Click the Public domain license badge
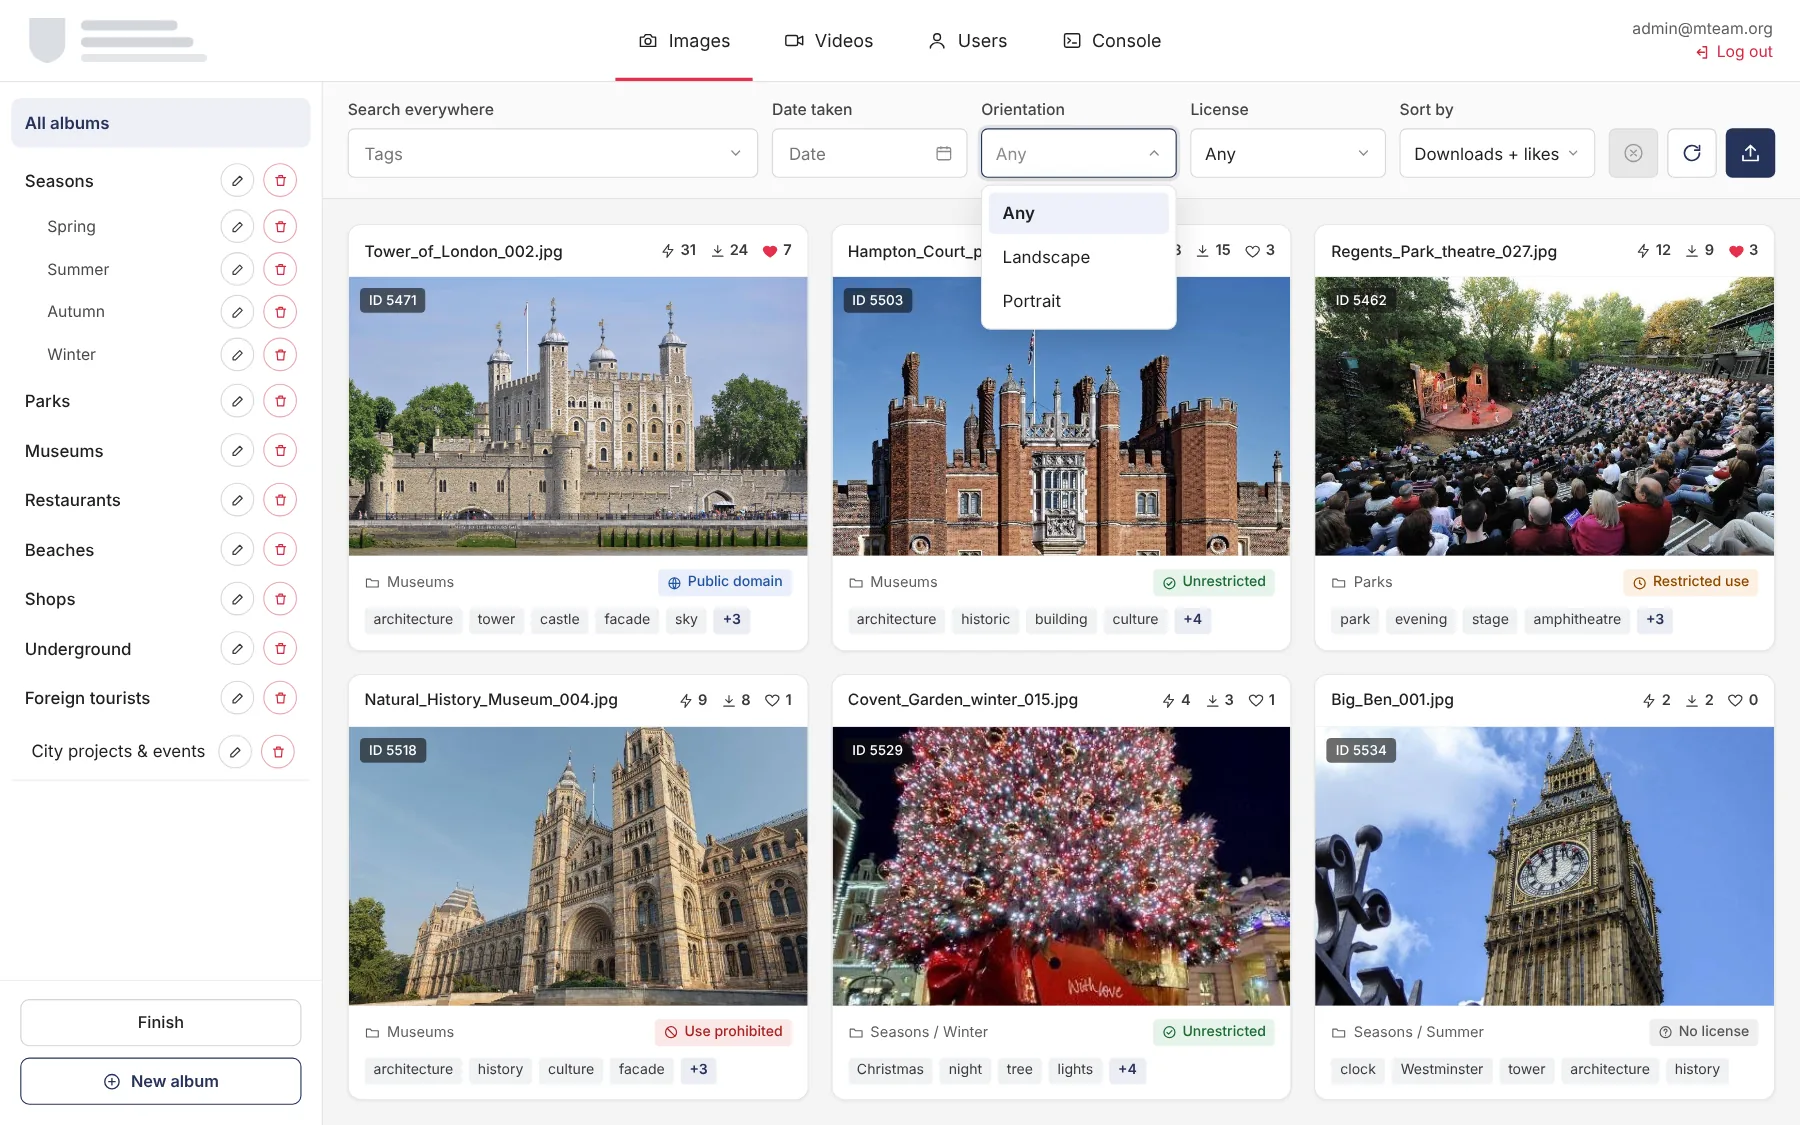Screen dimensions: 1800x1125 (x=725, y=582)
